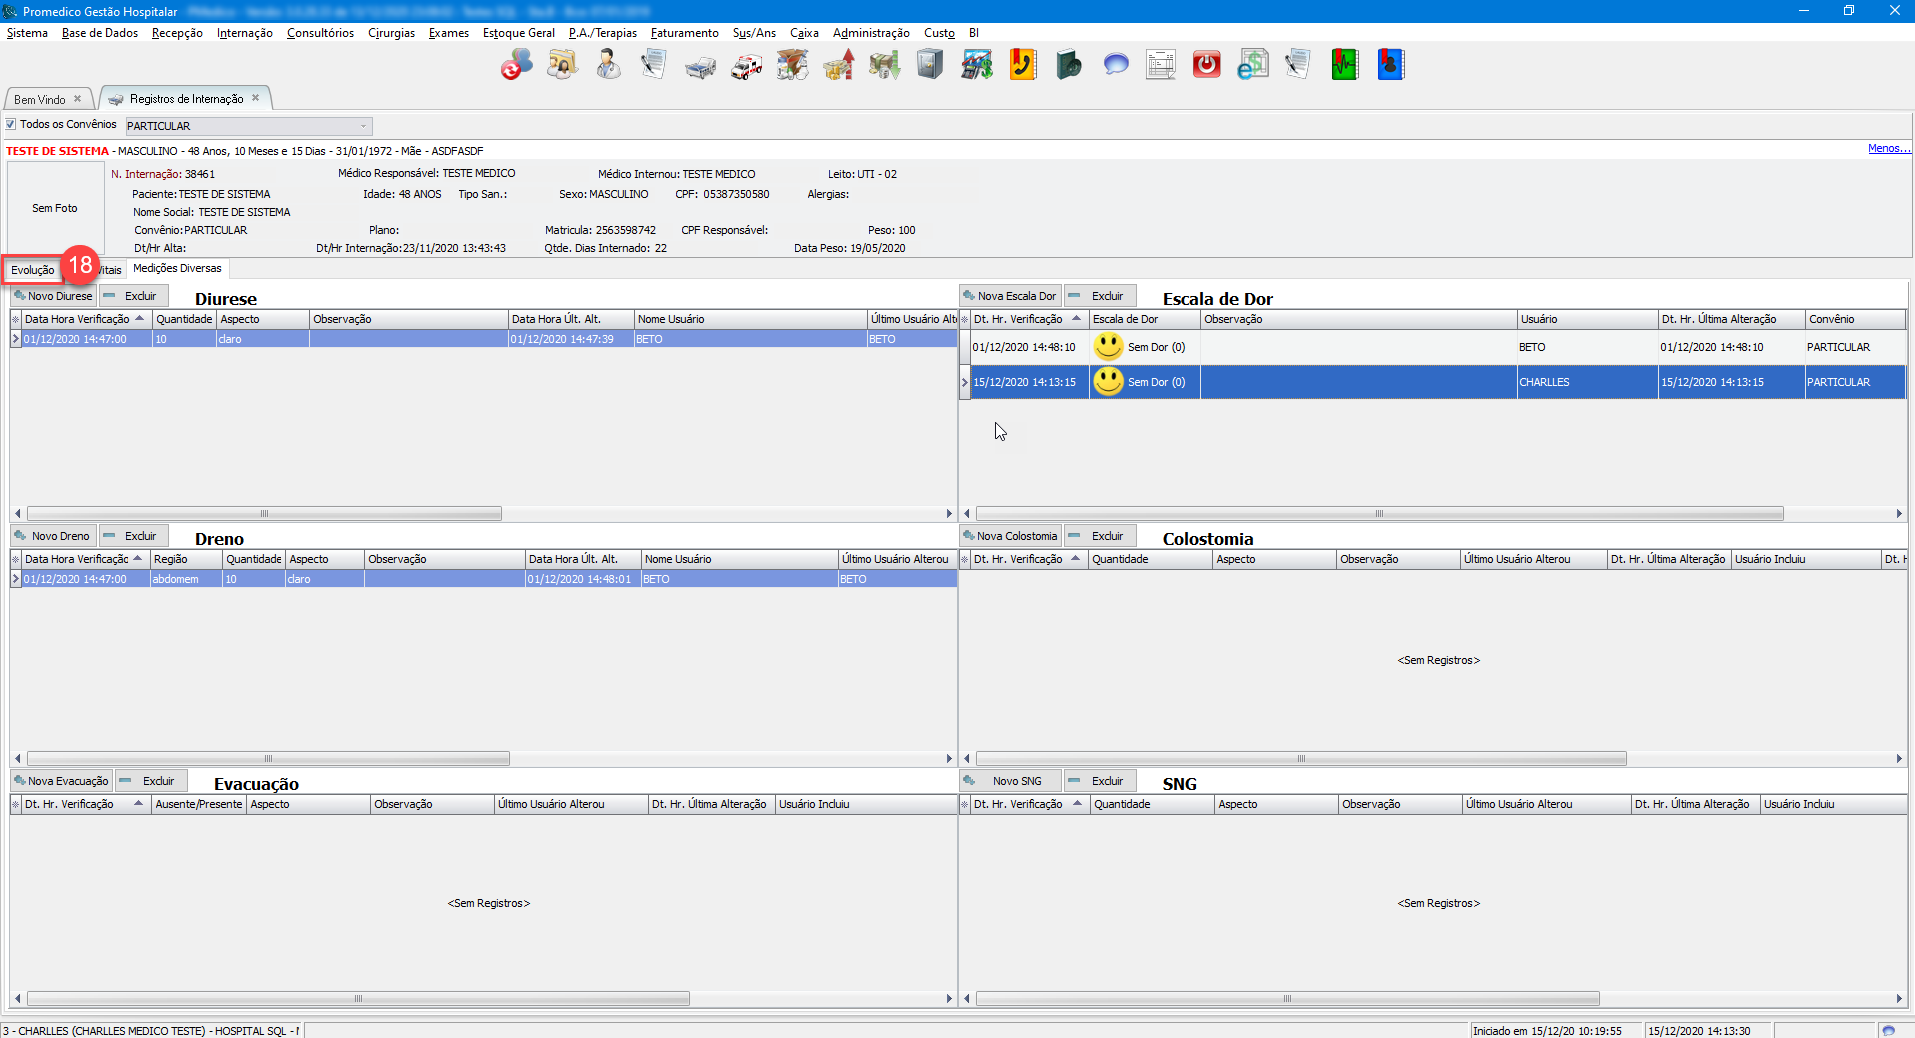
Task: Sort by Dt. Hr. Verificação in Escala de Dor
Action: click(1018, 319)
